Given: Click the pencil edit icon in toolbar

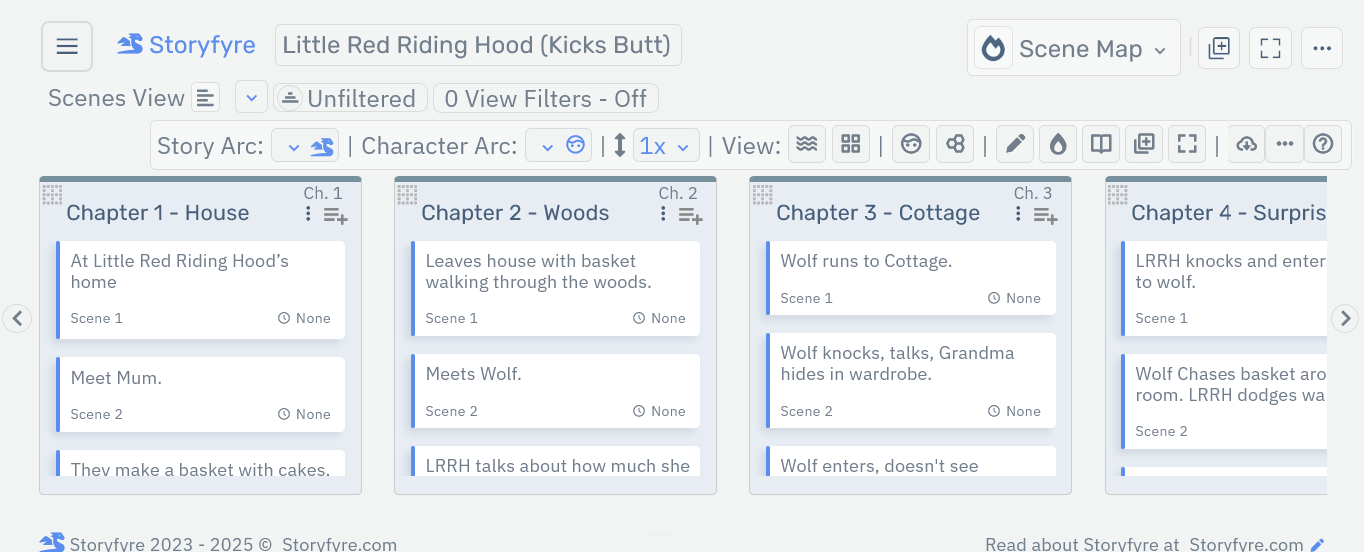Looking at the screenshot, I should coord(1015,145).
